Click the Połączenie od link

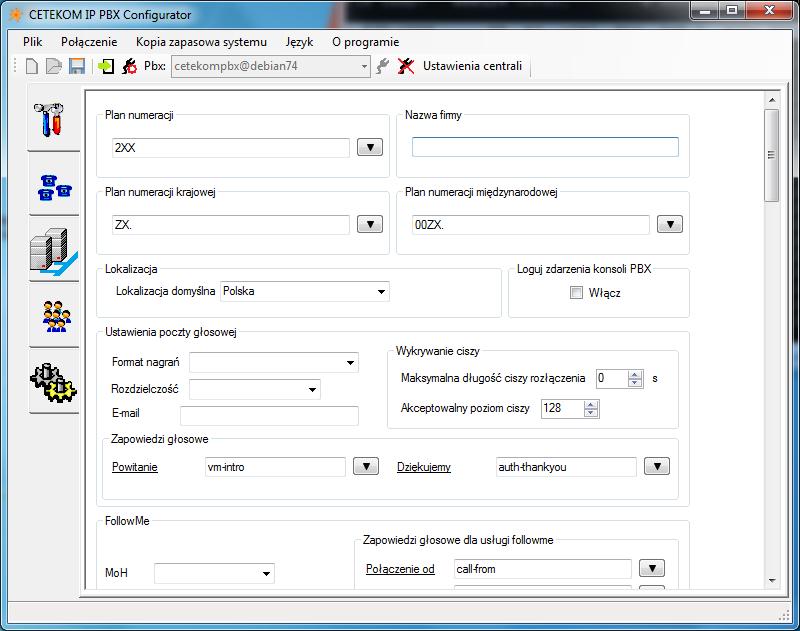point(400,569)
